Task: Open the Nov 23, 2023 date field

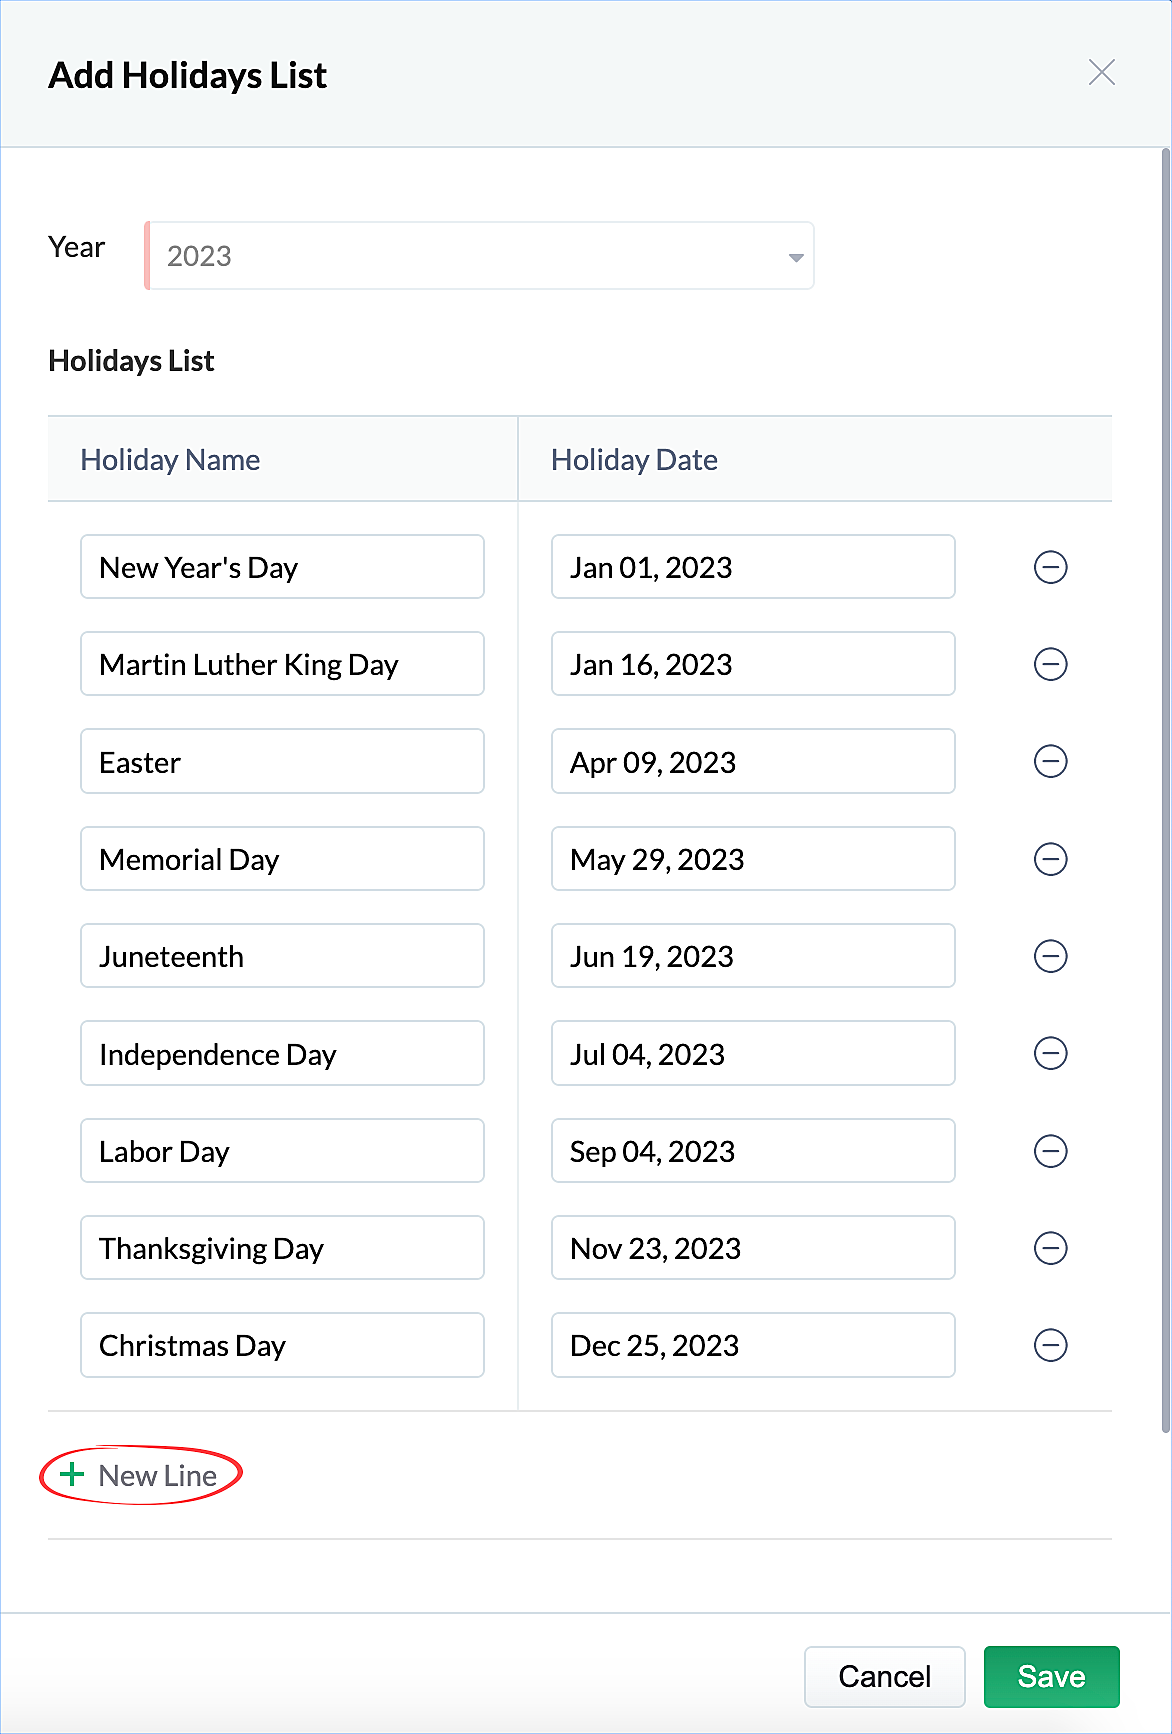Action: coord(753,1248)
